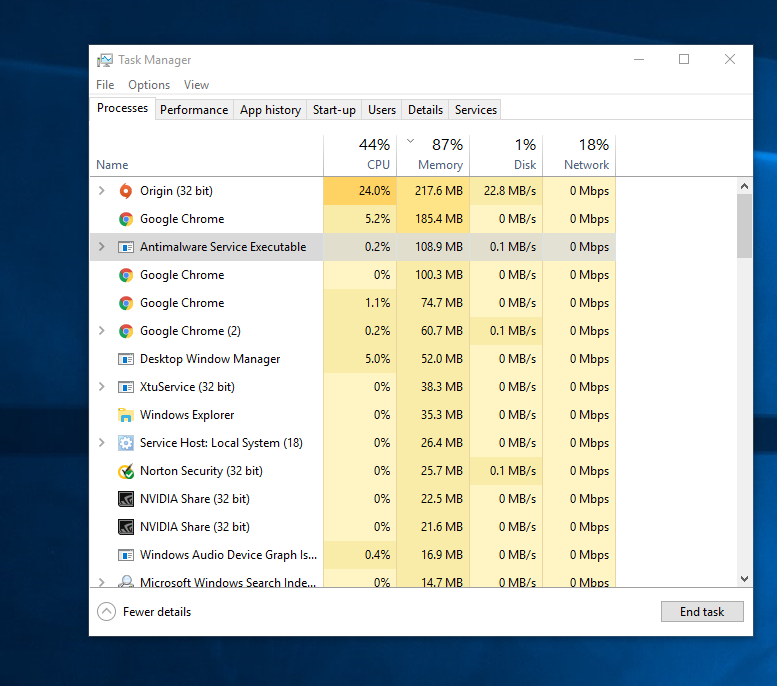Select the XtuService (32 bit) name text
Viewport: 777px width, 686px height.
click(187, 387)
